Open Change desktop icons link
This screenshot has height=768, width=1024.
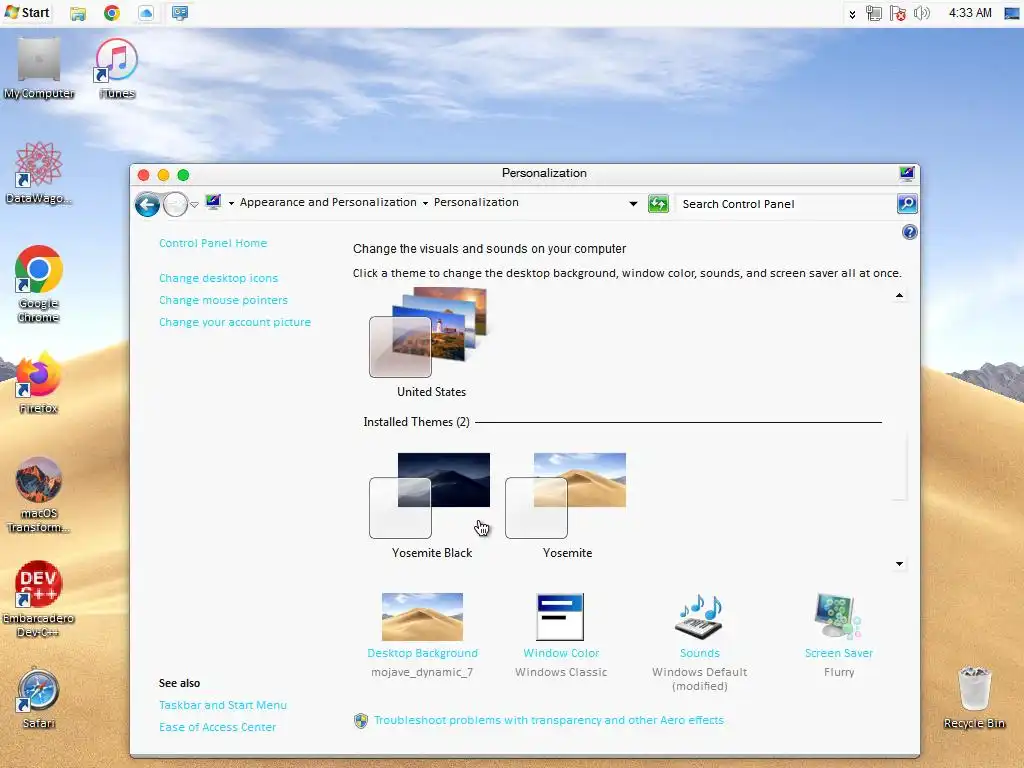[218, 278]
